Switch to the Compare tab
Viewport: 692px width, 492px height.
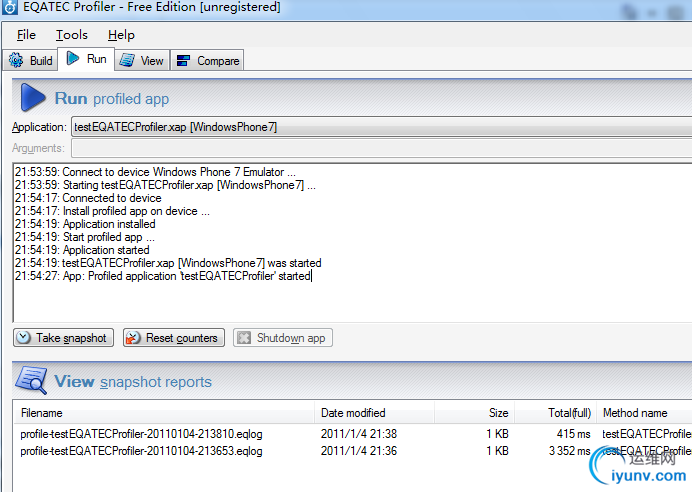click(x=207, y=60)
